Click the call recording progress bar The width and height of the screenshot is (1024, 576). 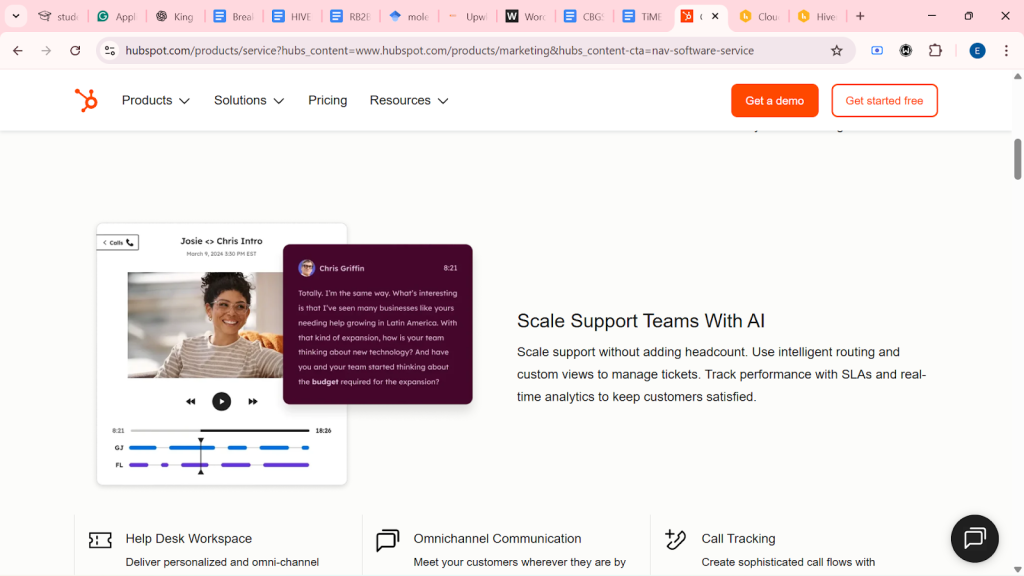tap(220, 431)
